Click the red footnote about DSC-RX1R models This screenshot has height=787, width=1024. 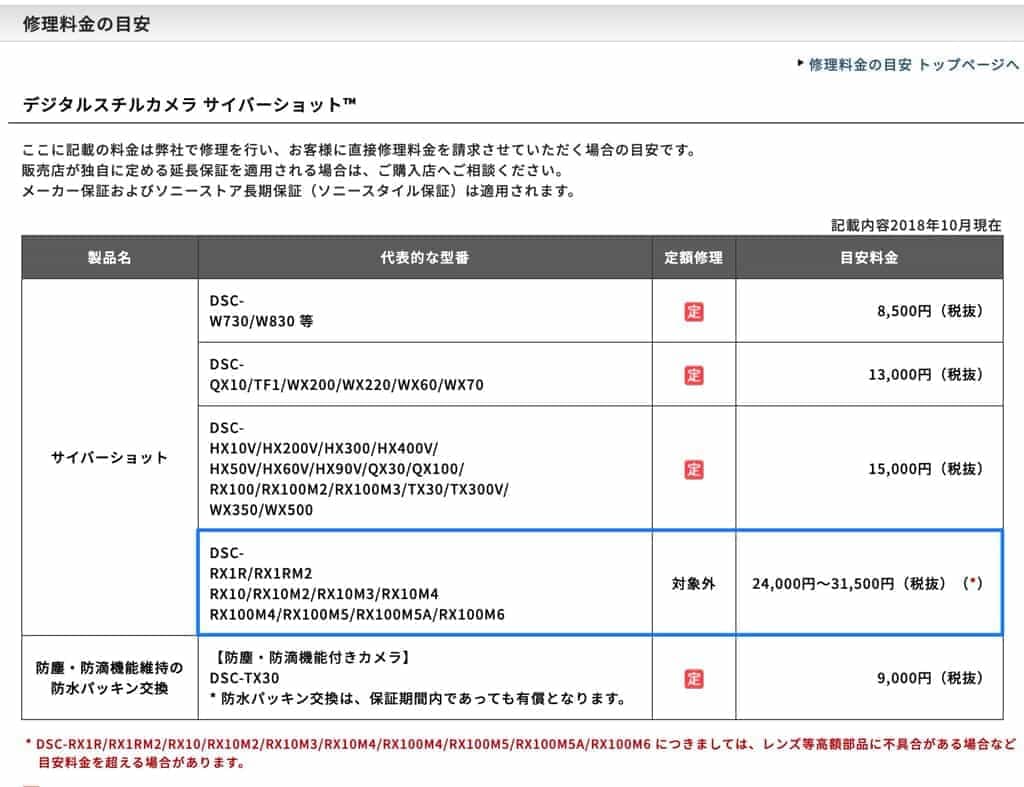pos(520,752)
